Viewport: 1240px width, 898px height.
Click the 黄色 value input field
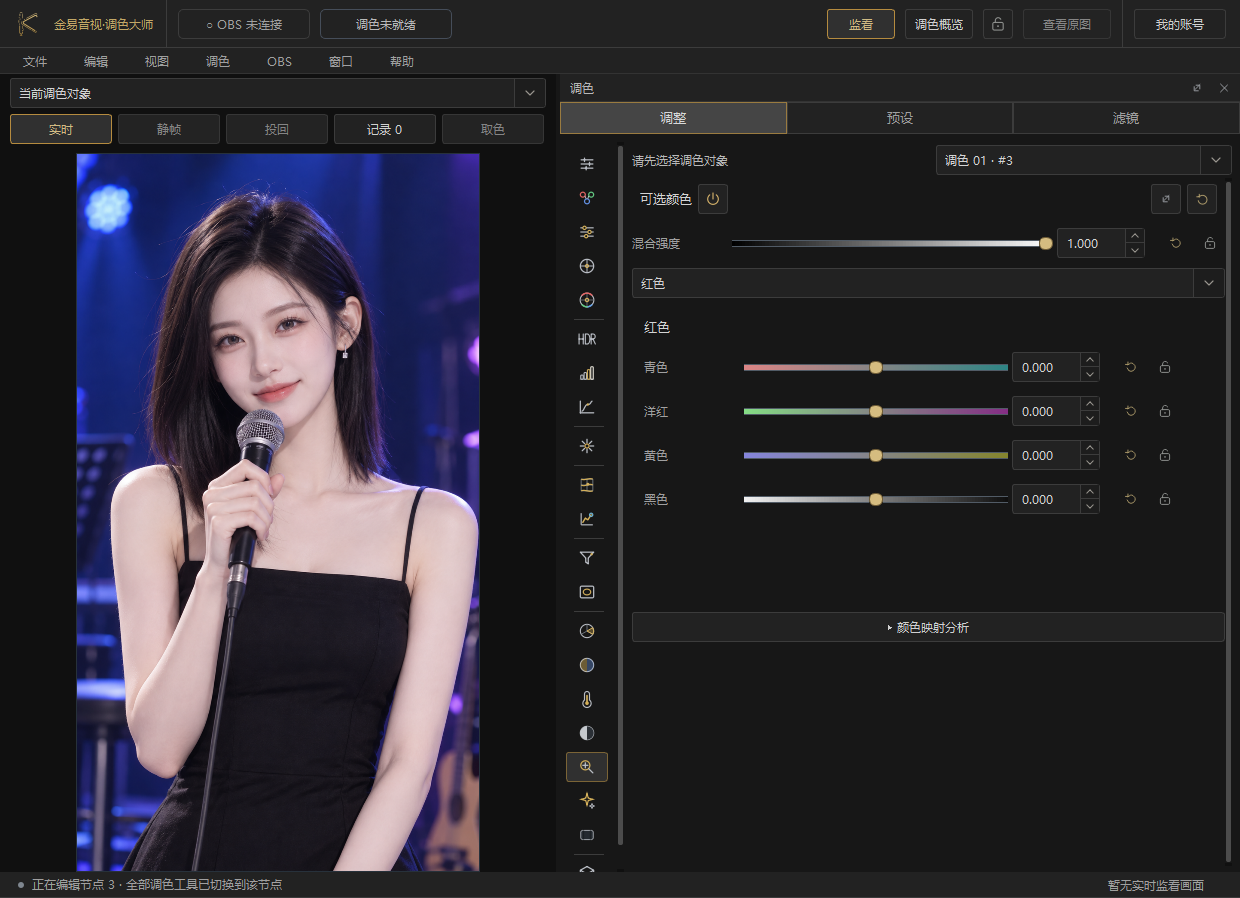(x=1047, y=455)
